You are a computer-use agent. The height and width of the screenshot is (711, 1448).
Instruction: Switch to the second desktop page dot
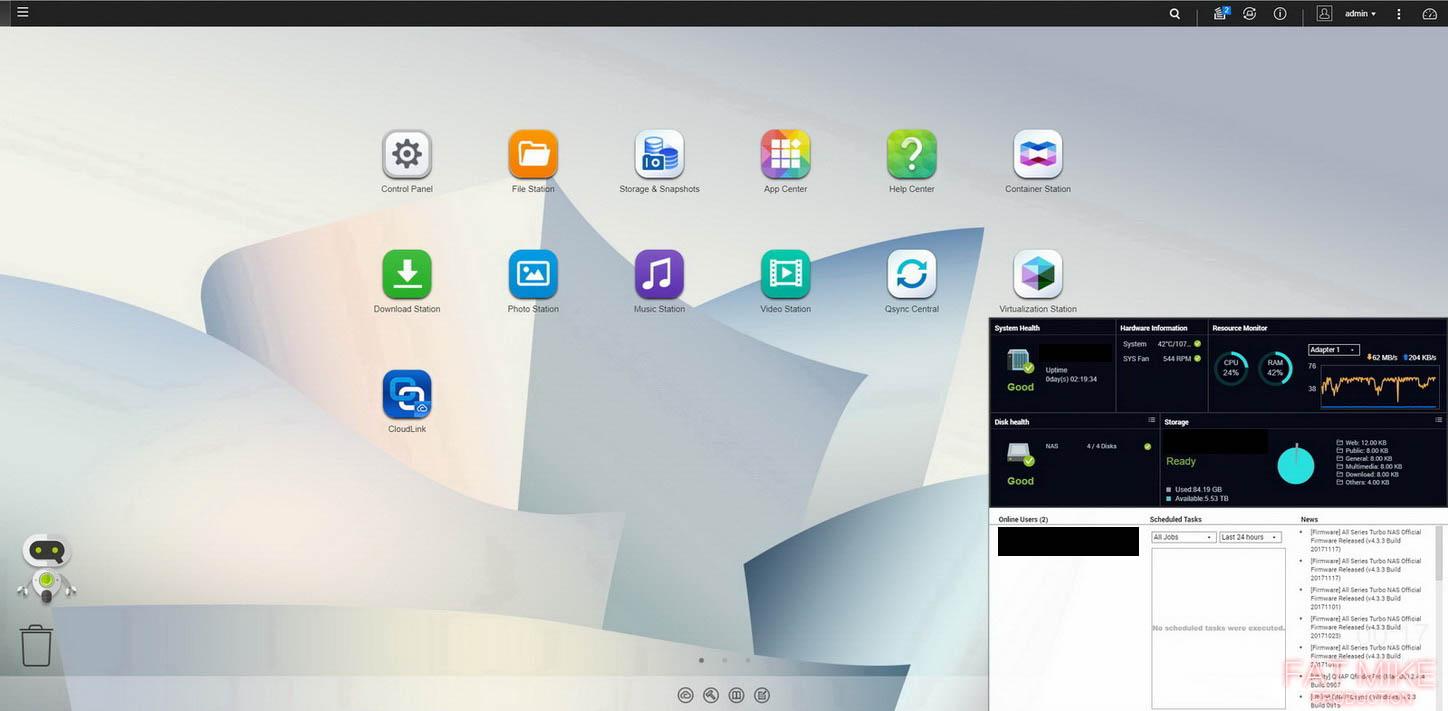(724, 660)
